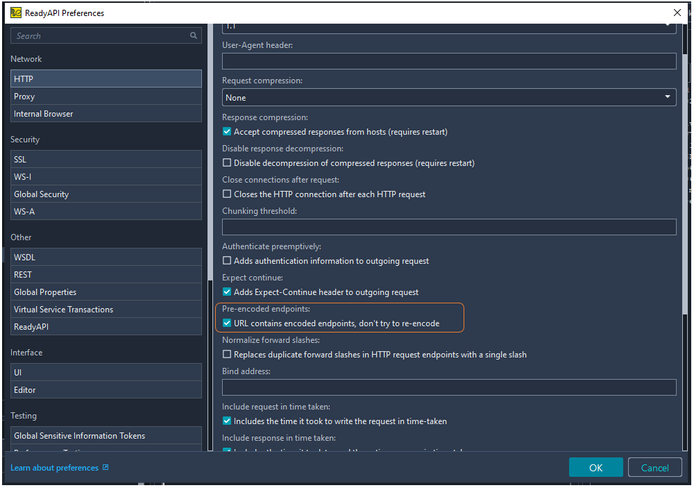This screenshot has width=694, height=488.
Task: Close the ReadyAPI Preferences window
Action: coord(677,11)
